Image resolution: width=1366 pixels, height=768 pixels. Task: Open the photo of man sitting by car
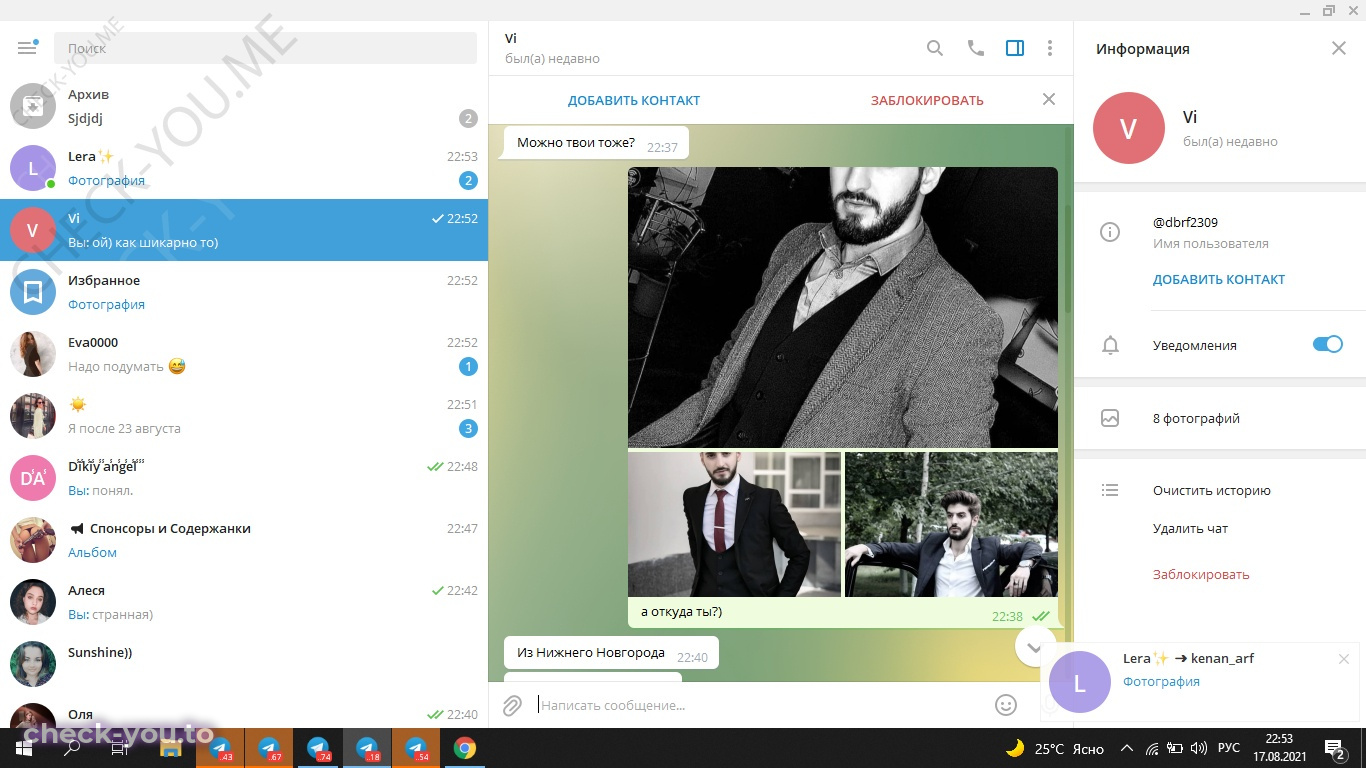pyautogui.click(x=951, y=524)
